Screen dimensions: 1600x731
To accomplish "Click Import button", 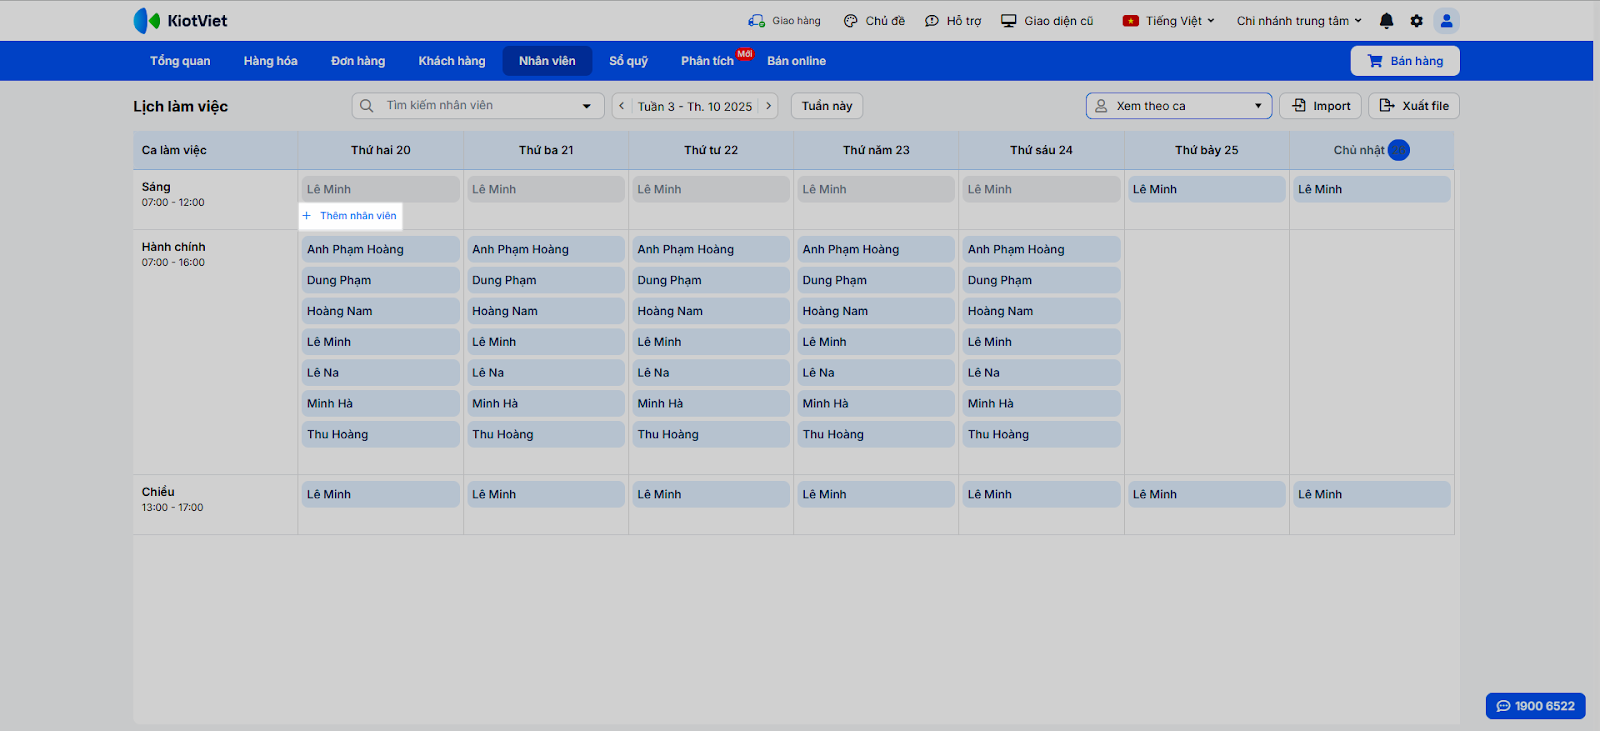I will [x=1321, y=106].
